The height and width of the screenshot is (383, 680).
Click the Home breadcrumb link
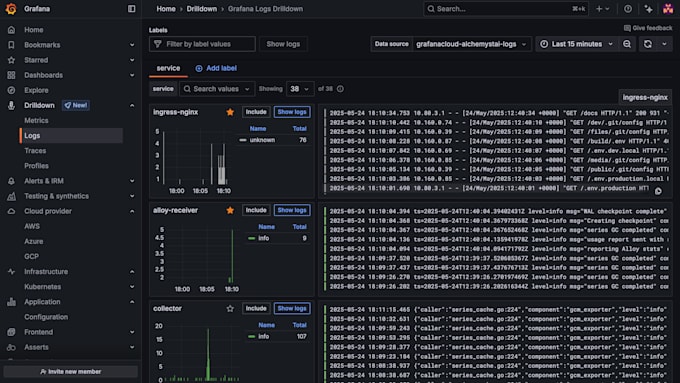[166, 9]
